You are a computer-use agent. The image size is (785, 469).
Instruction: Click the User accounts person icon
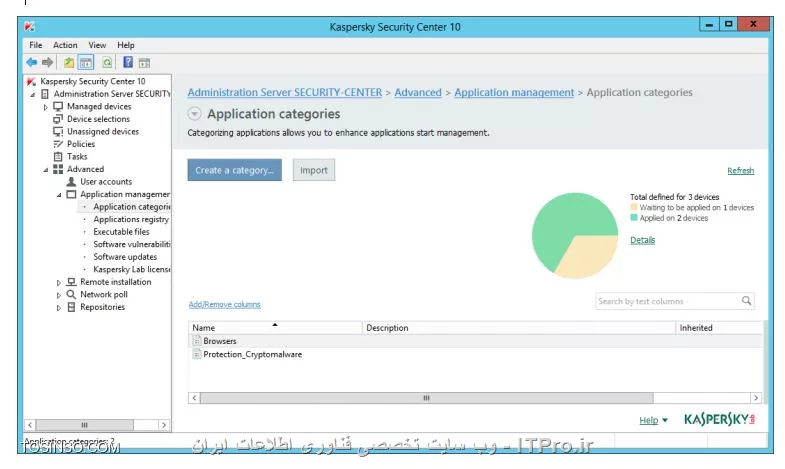tap(71, 181)
